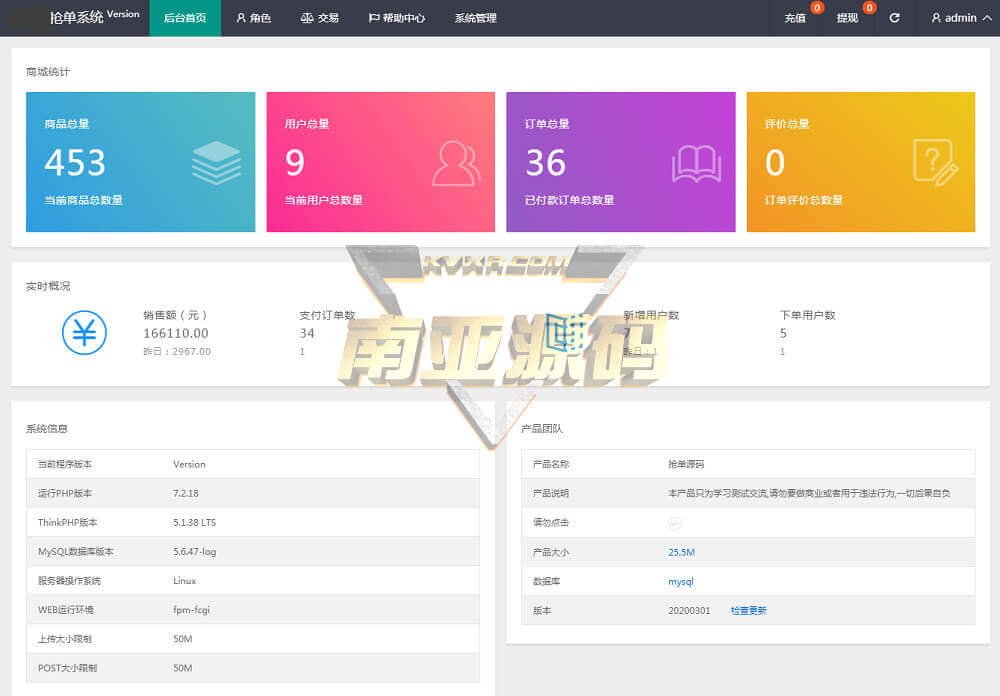
Task: Switch to the 后台首页 tab
Action: pyautogui.click(x=185, y=18)
